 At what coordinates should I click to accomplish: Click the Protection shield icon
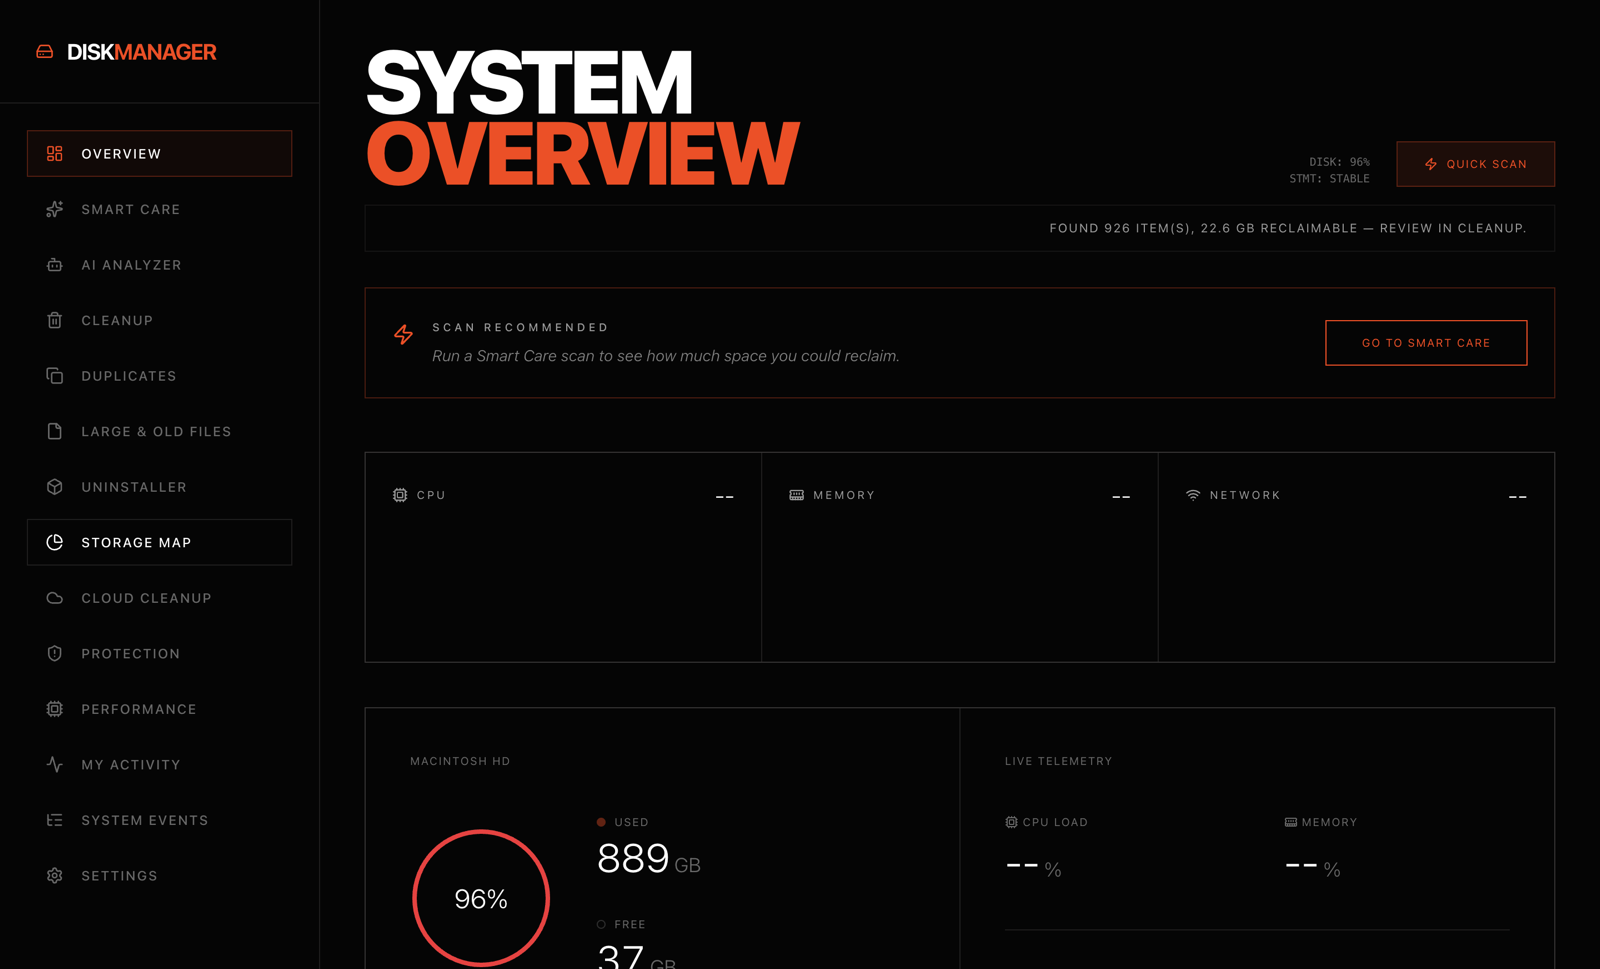[x=55, y=653]
